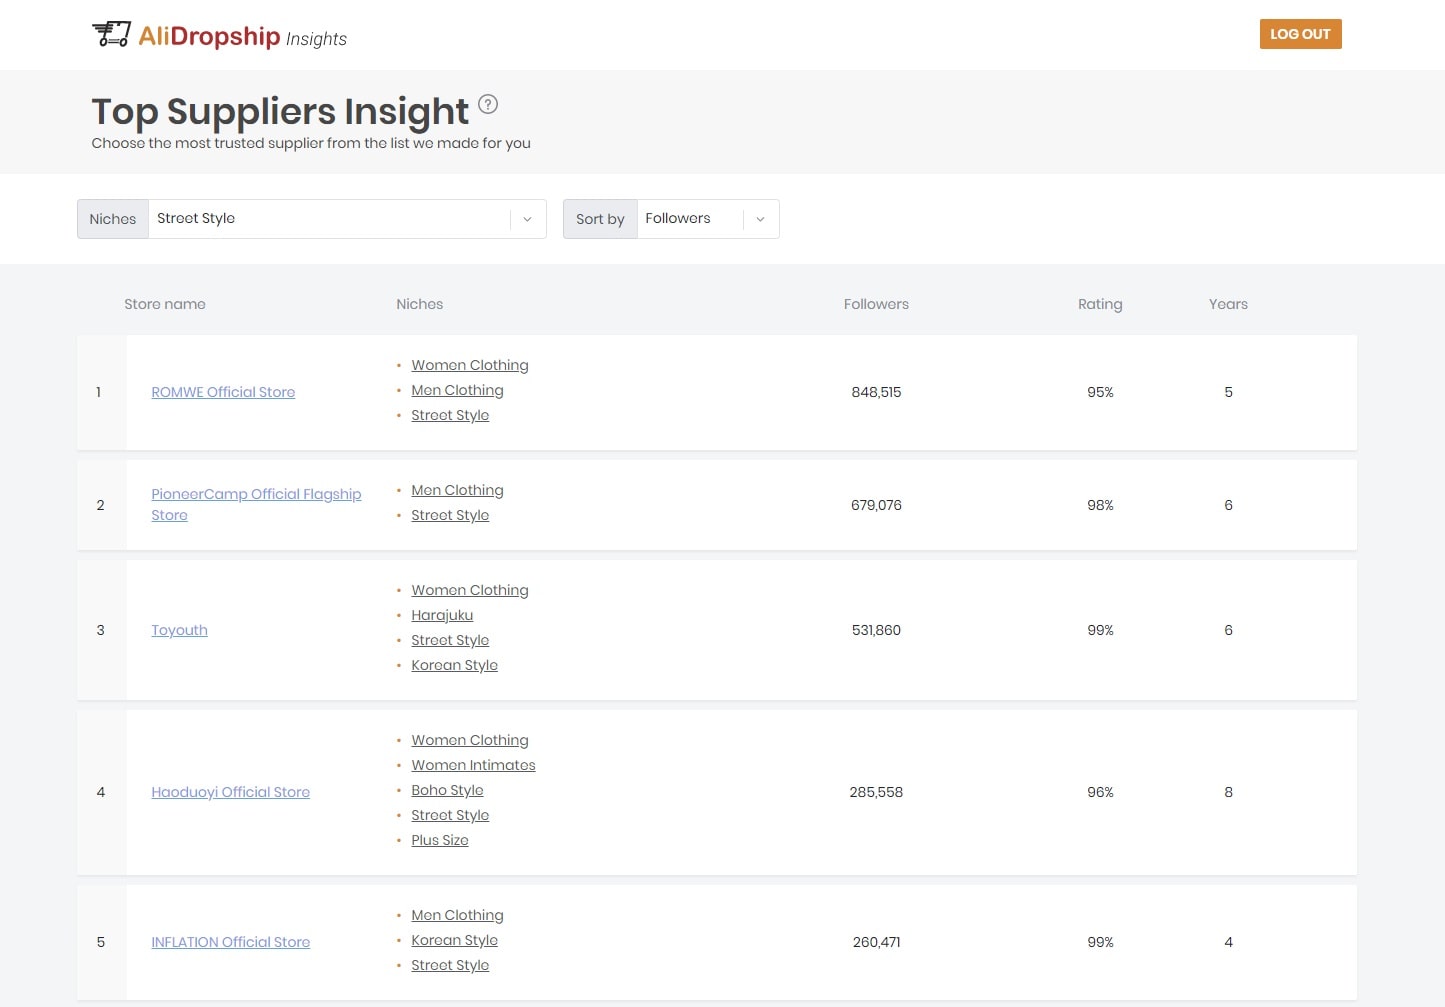
Task: Open the Sort by dropdown chevron
Action: [x=760, y=219]
